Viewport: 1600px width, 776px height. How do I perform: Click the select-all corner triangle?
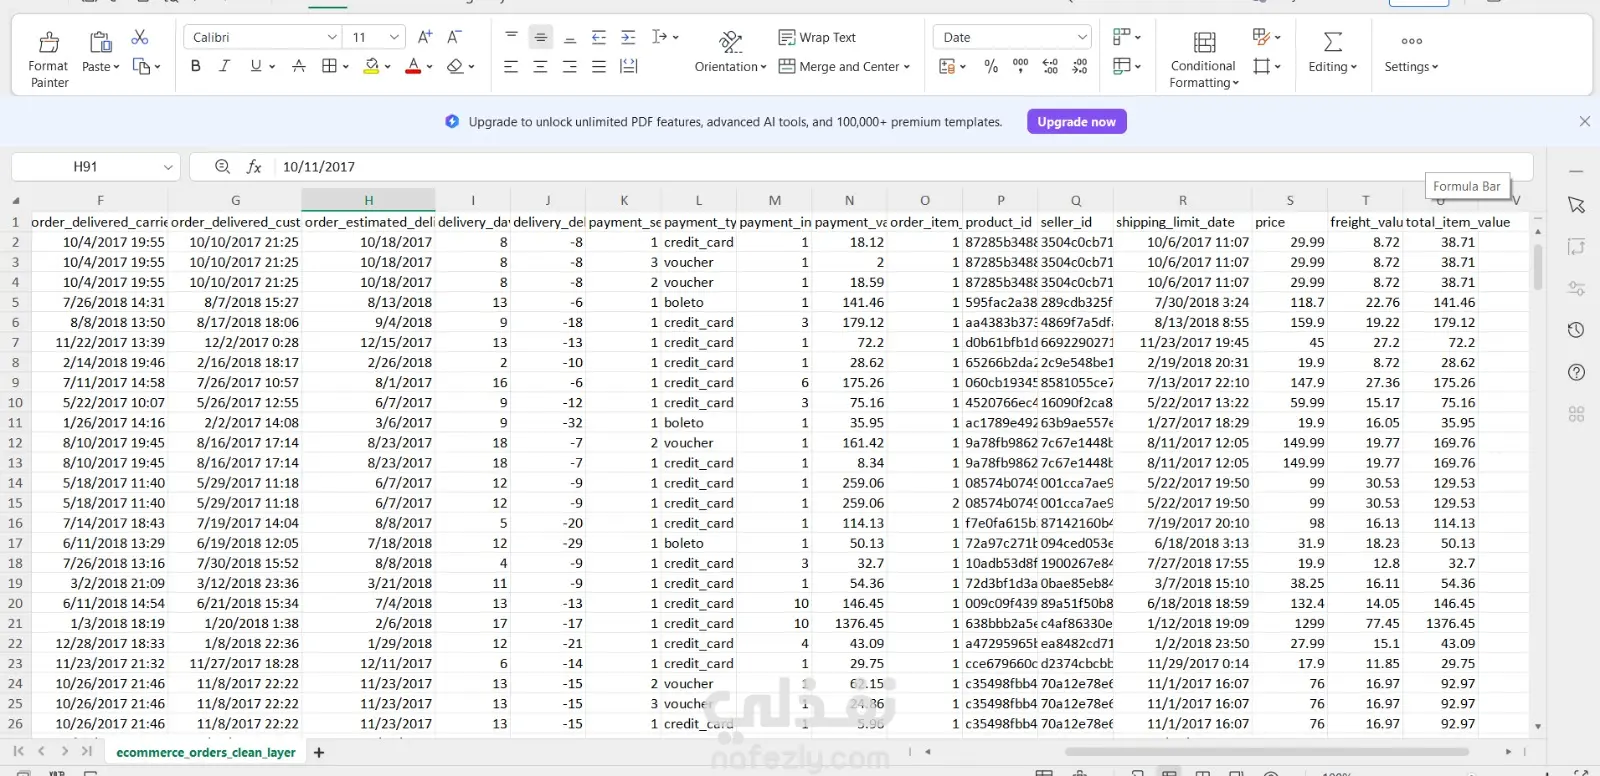pos(15,200)
